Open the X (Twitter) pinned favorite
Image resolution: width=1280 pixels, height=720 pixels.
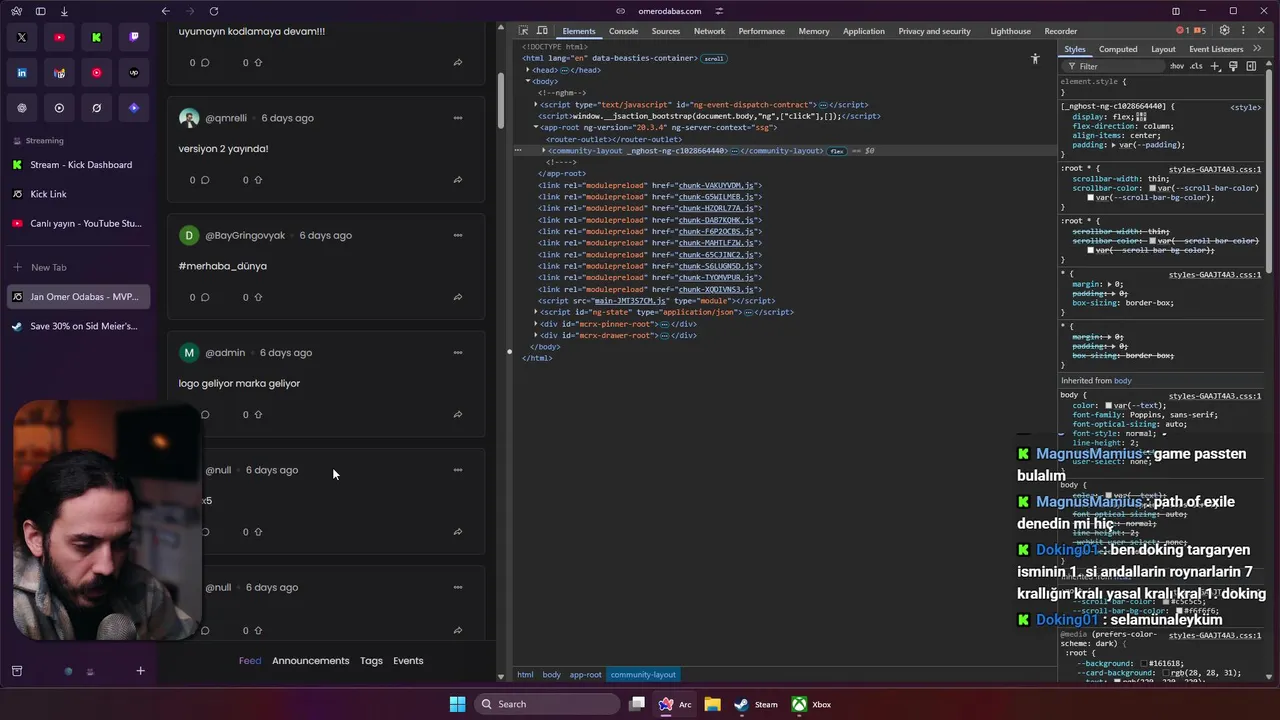pos(22,37)
